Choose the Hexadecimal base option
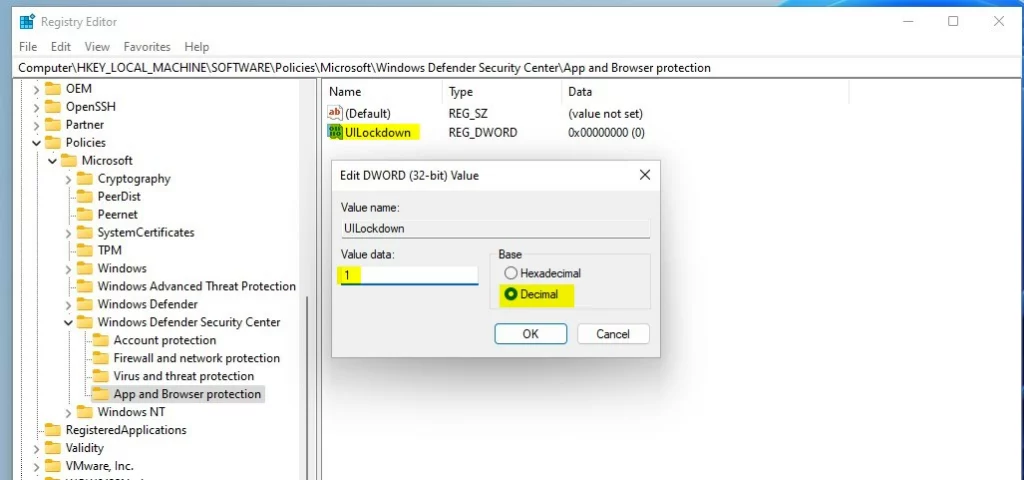This screenshot has width=1024, height=480. pos(511,274)
